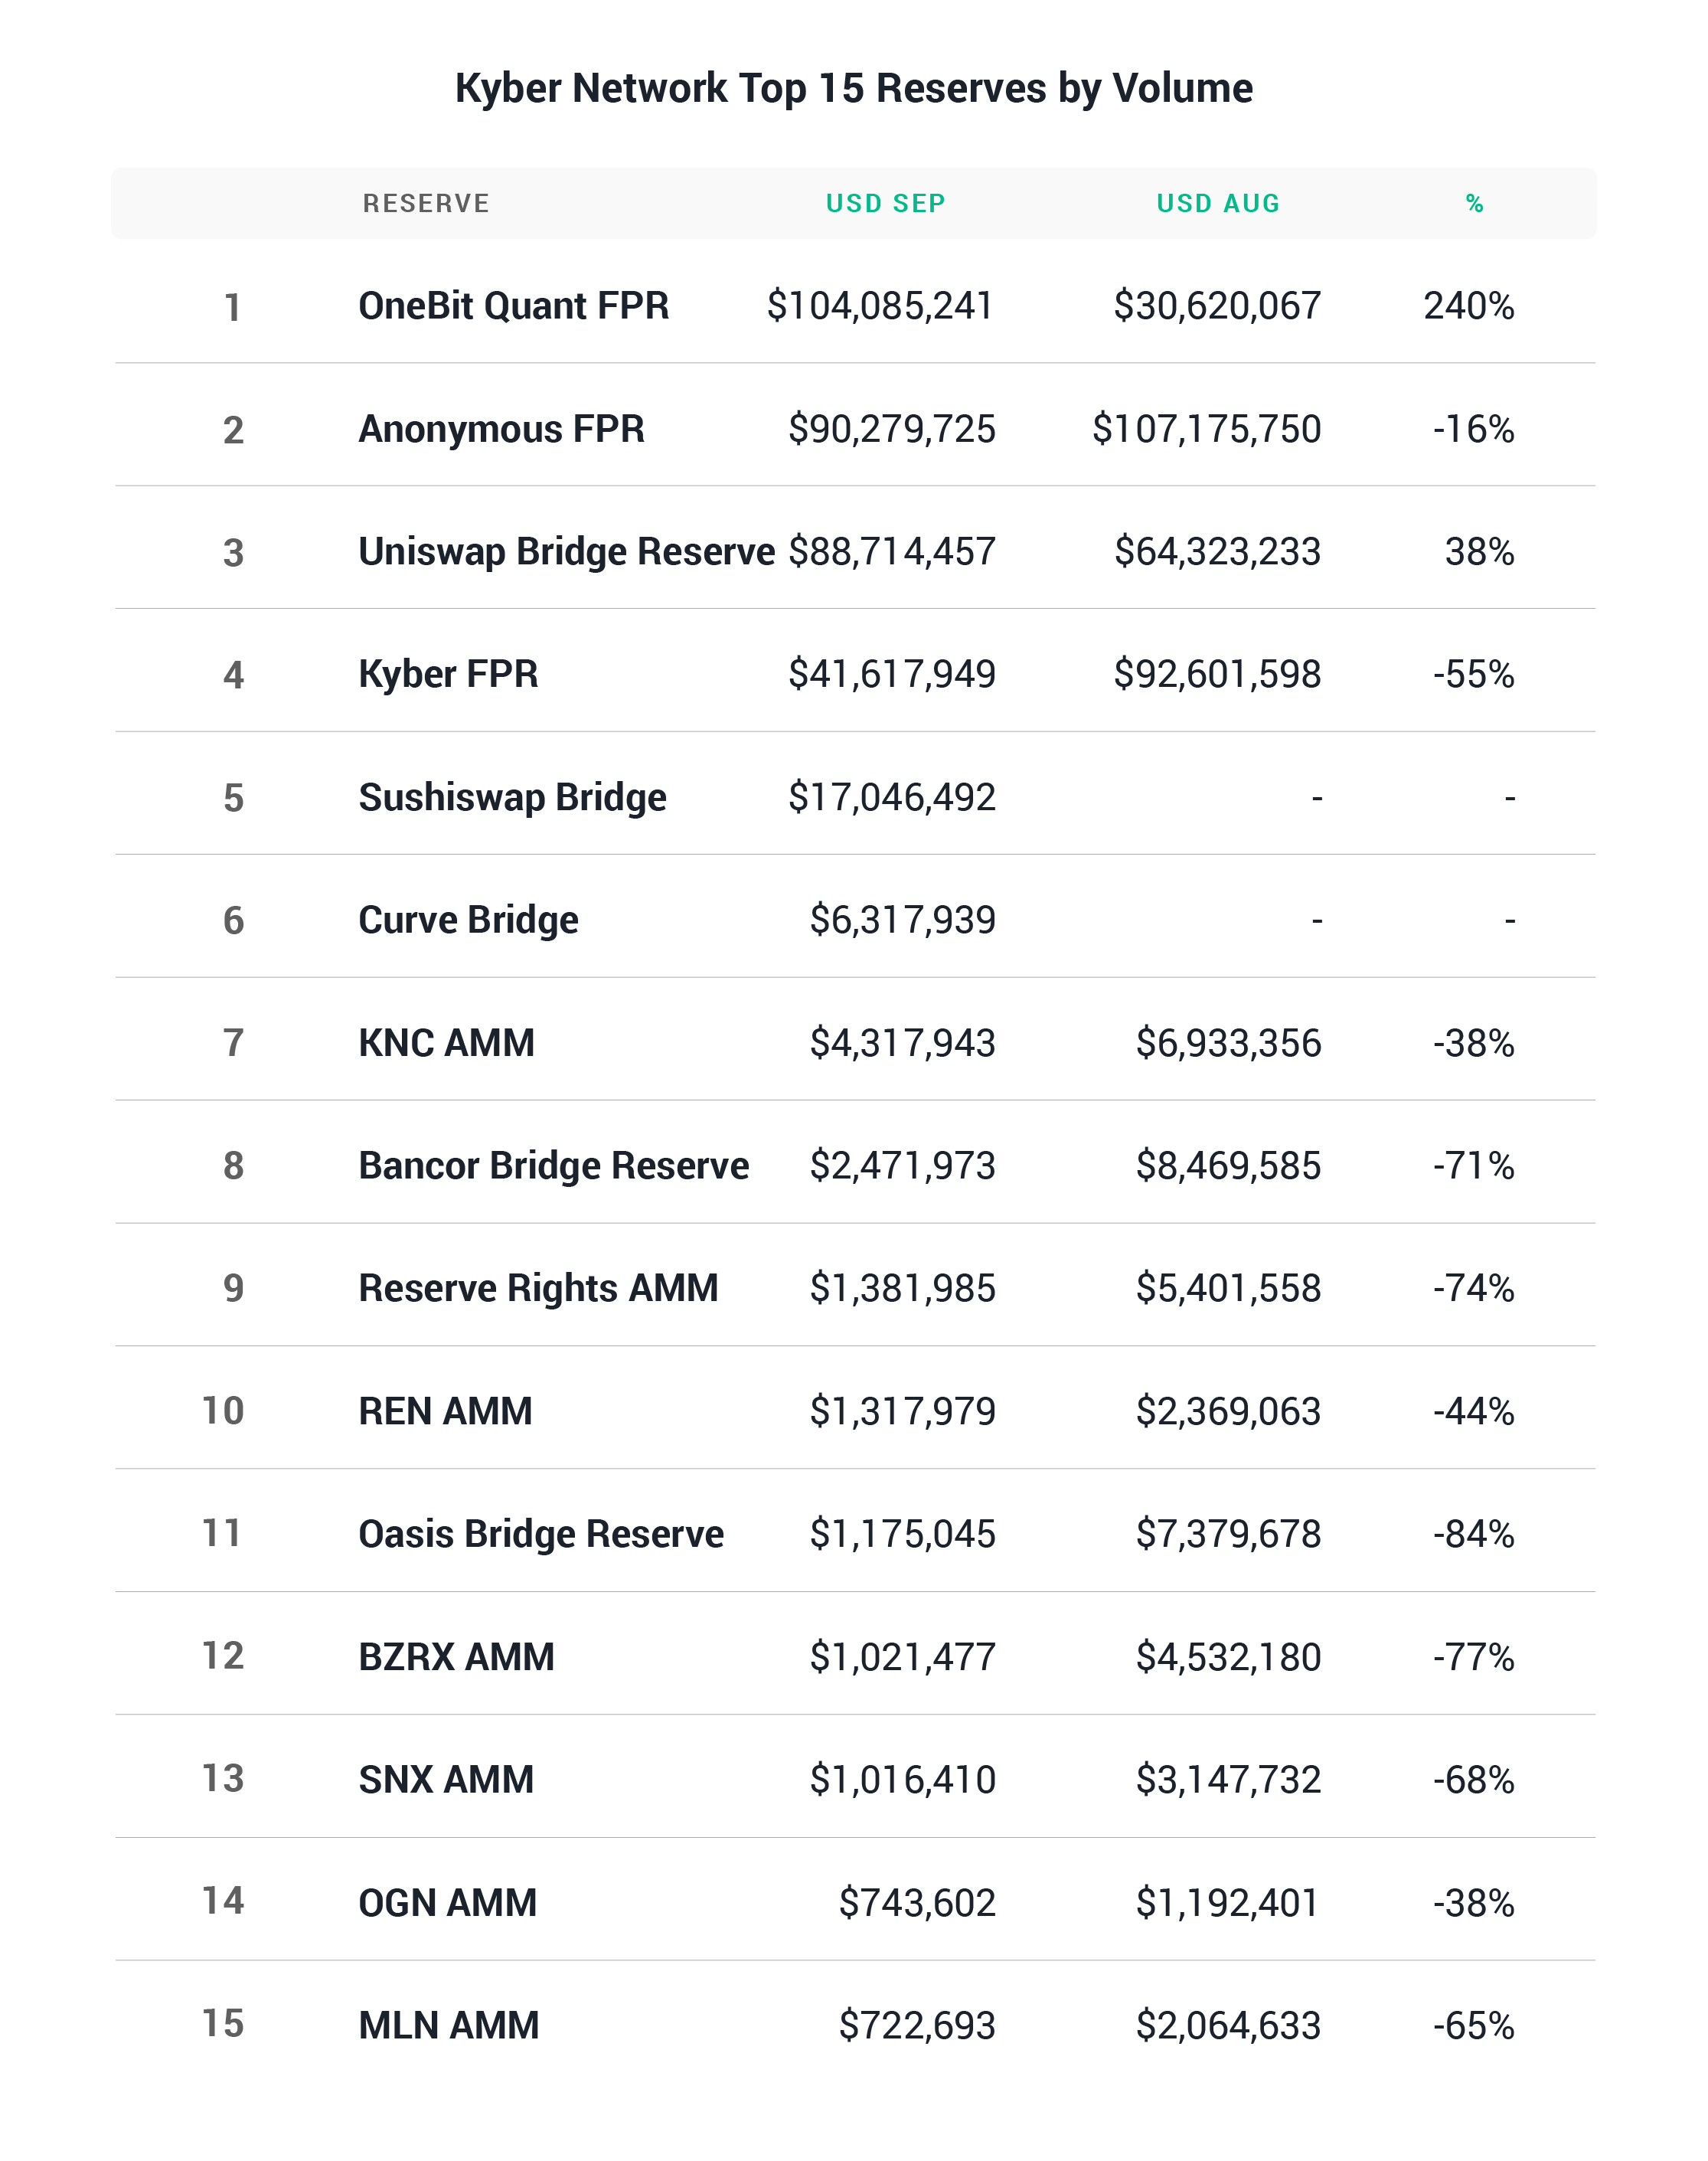
Task: Select the $107,175,750 August volume cell
Action: pos(1206,429)
